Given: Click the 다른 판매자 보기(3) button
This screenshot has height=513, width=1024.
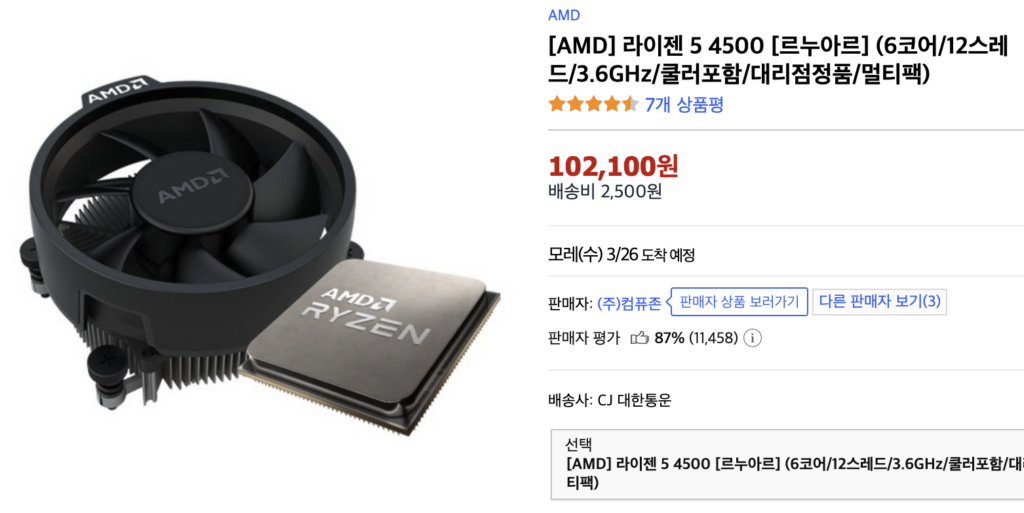Looking at the screenshot, I should (880, 302).
